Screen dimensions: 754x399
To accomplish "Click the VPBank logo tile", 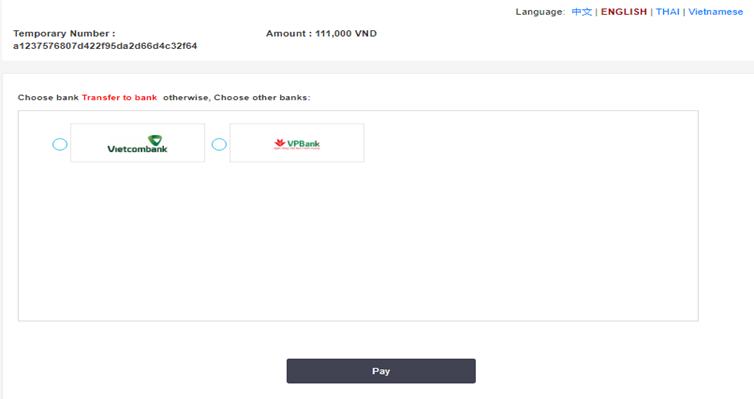I will point(297,143).
